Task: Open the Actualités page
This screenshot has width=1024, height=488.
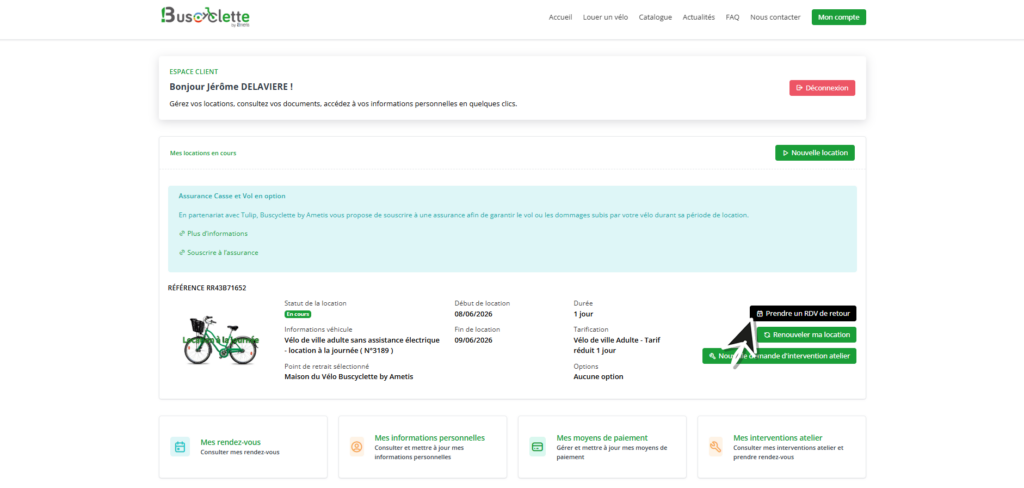Action: (x=699, y=18)
